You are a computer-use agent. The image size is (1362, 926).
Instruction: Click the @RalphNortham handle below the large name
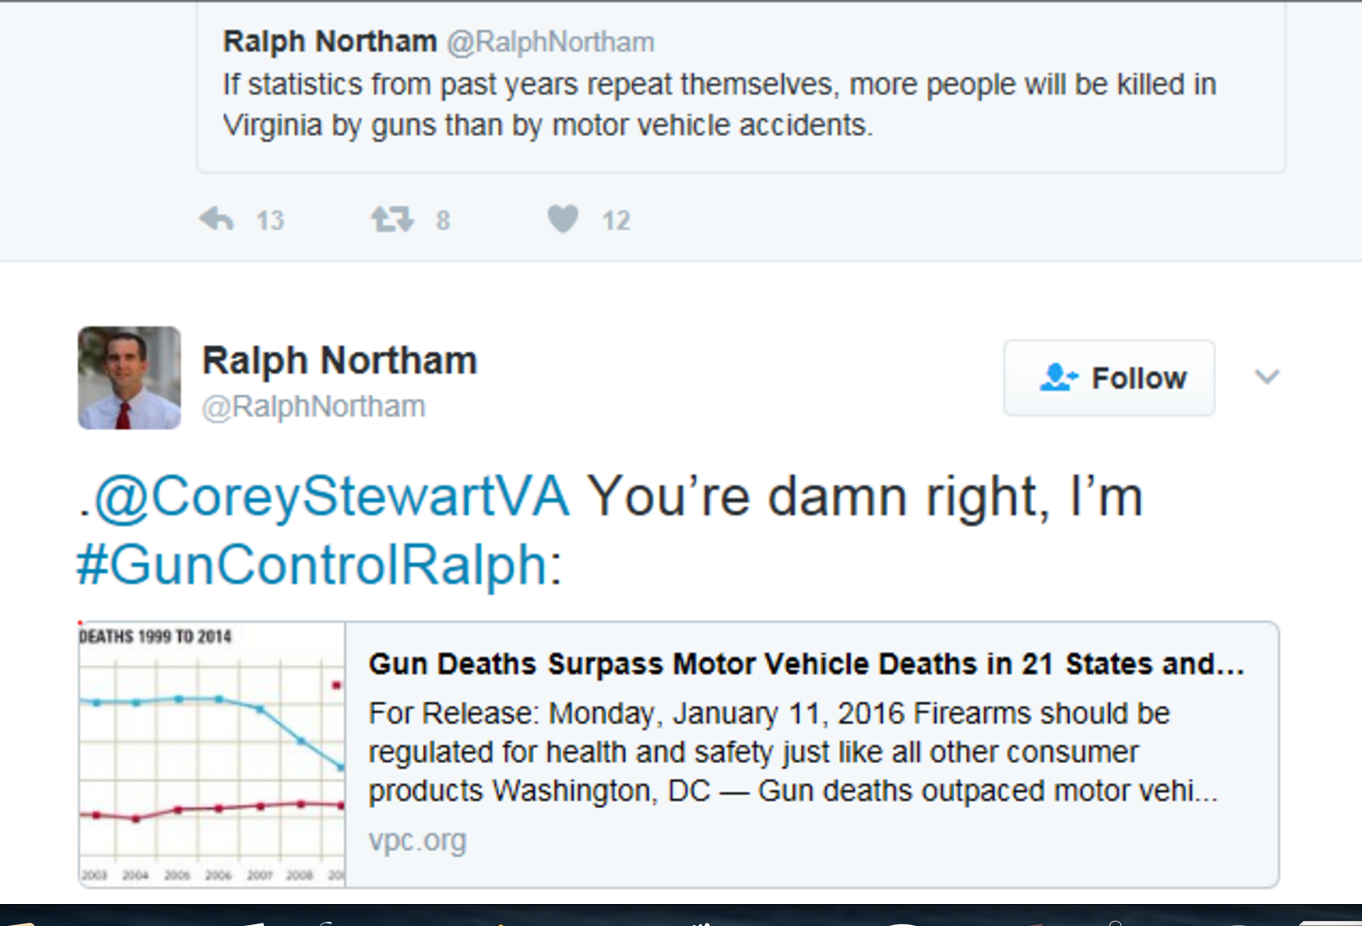pyautogui.click(x=314, y=406)
